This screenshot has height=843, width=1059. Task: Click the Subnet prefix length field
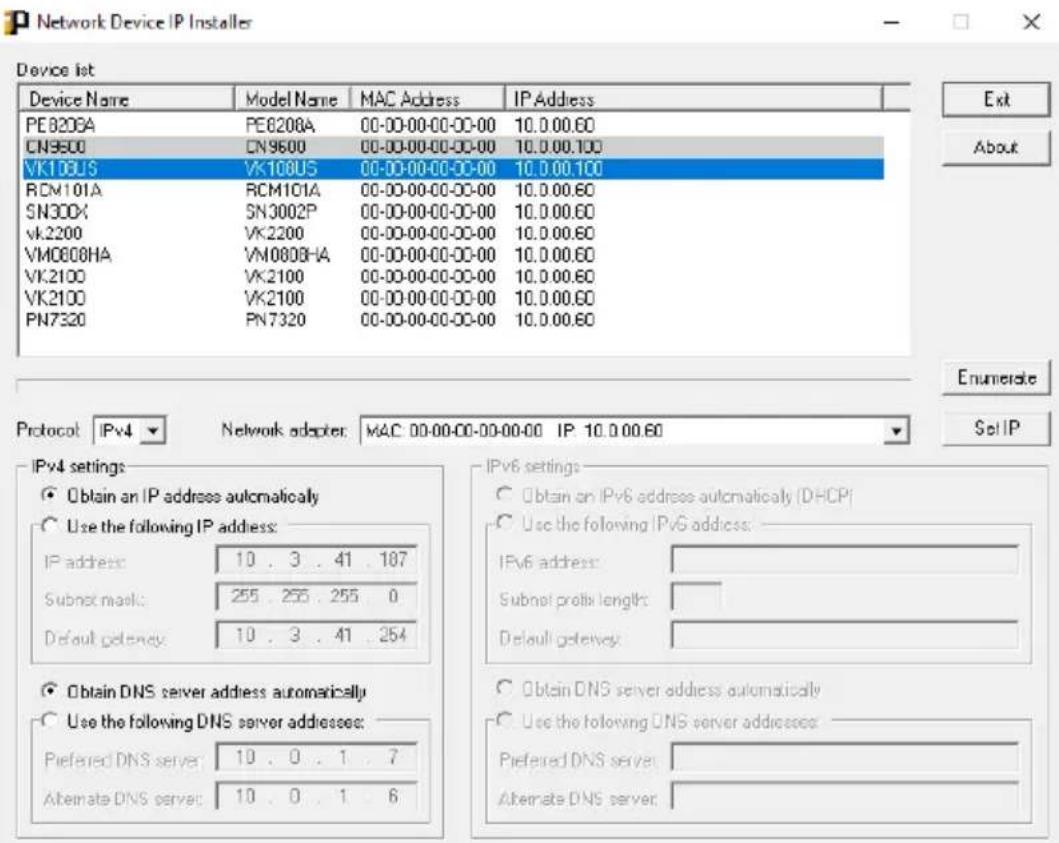click(x=696, y=596)
